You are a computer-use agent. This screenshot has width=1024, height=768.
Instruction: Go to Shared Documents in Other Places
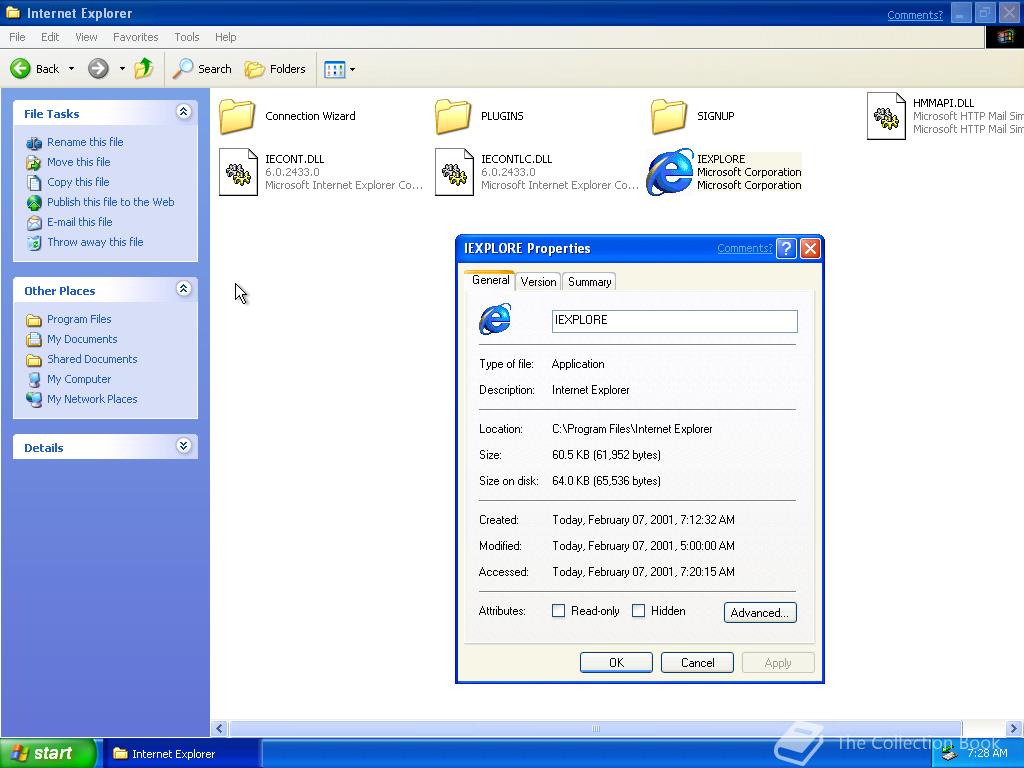tap(92, 359)
